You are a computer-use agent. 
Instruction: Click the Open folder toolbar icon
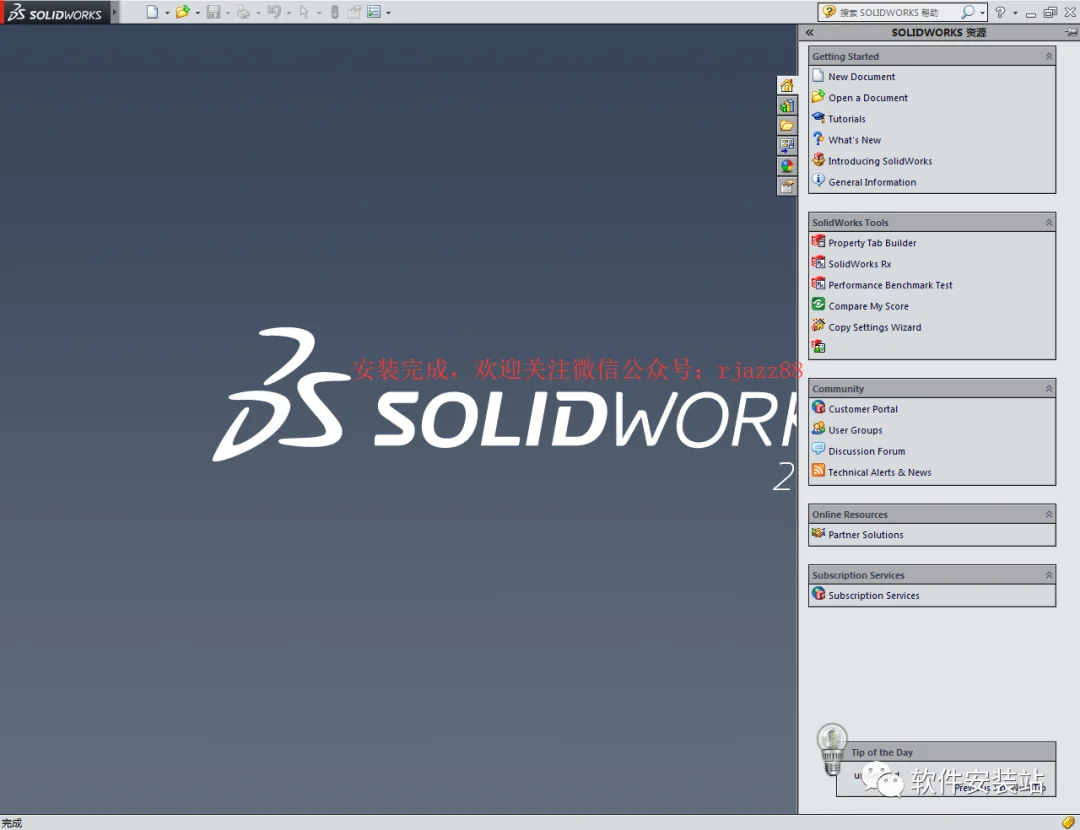[183, 12]
